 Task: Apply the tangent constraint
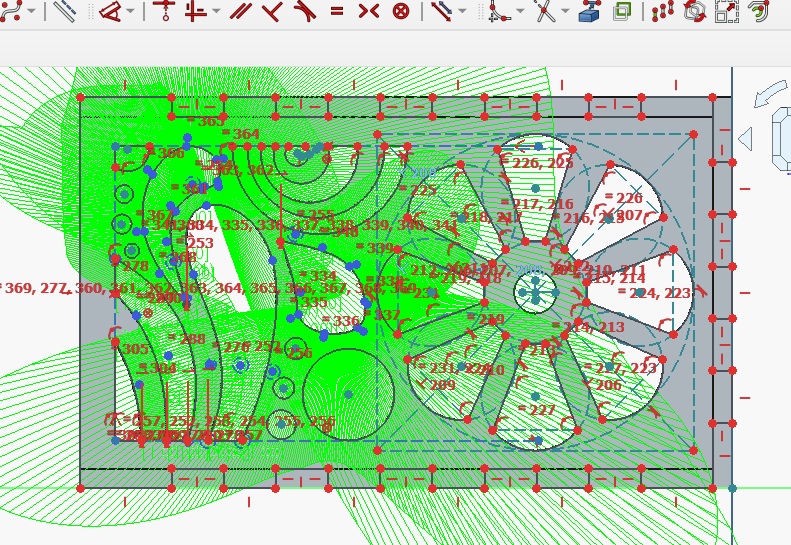point(304,11)
